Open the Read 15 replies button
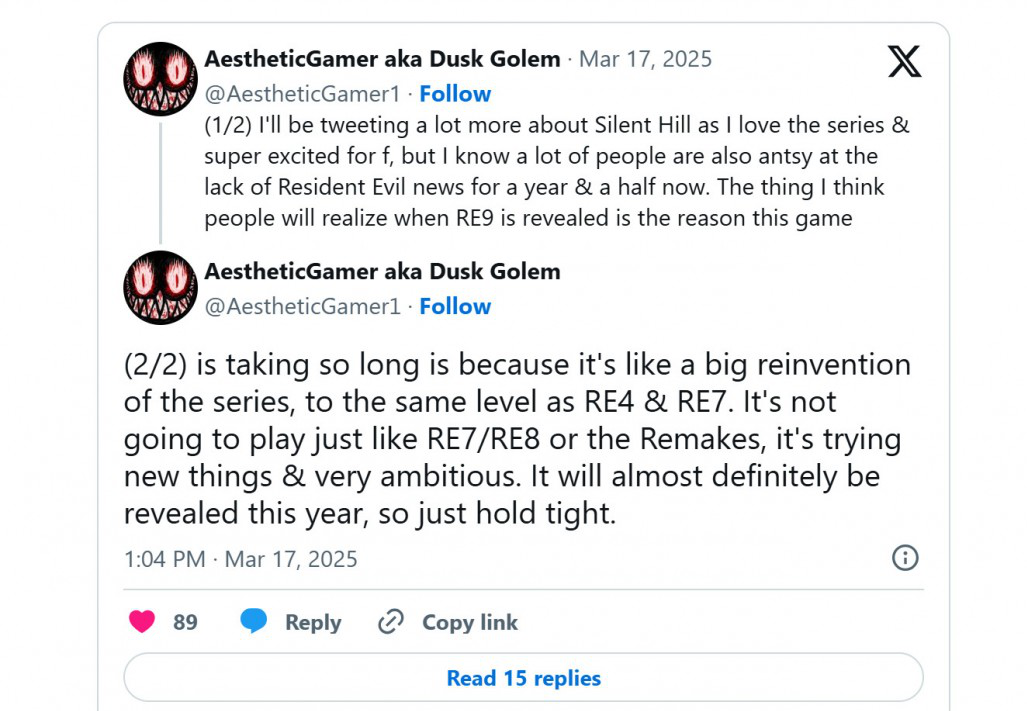The width and height of the screenshot is (1027, 711). coord(523,678)
